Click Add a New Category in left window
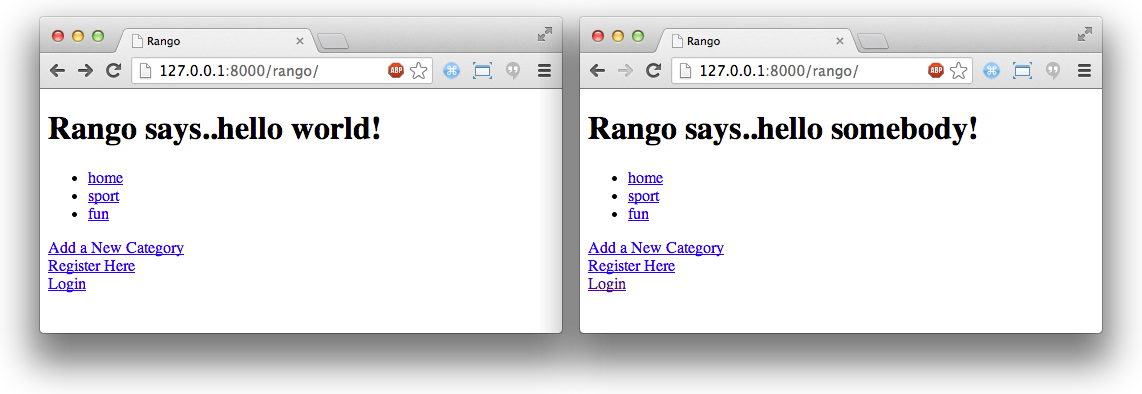The height and width of the screenshot is (394, 1142). [116, 248]
